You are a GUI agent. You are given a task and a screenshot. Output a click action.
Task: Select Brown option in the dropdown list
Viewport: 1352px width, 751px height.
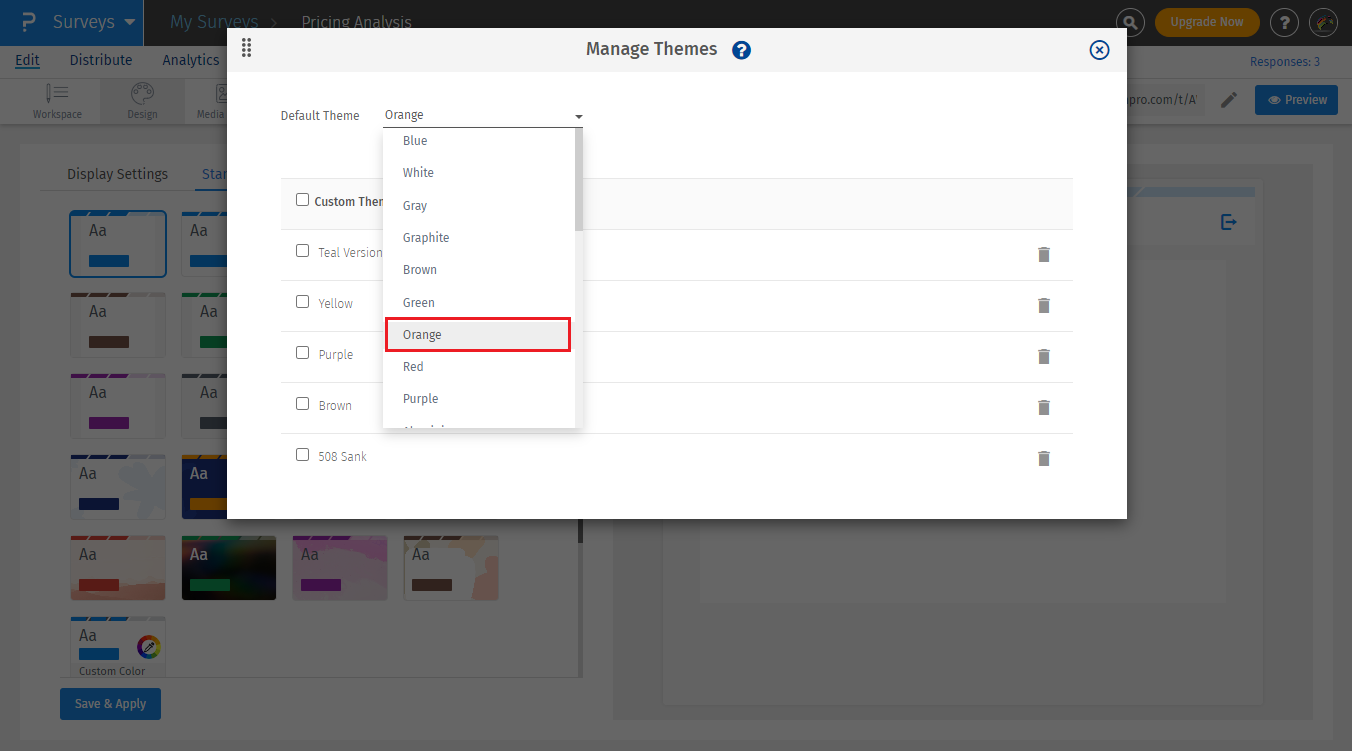479,270
